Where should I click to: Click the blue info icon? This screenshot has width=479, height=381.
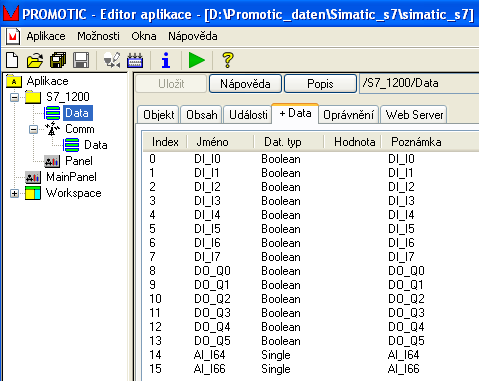(x=166, y=60)
